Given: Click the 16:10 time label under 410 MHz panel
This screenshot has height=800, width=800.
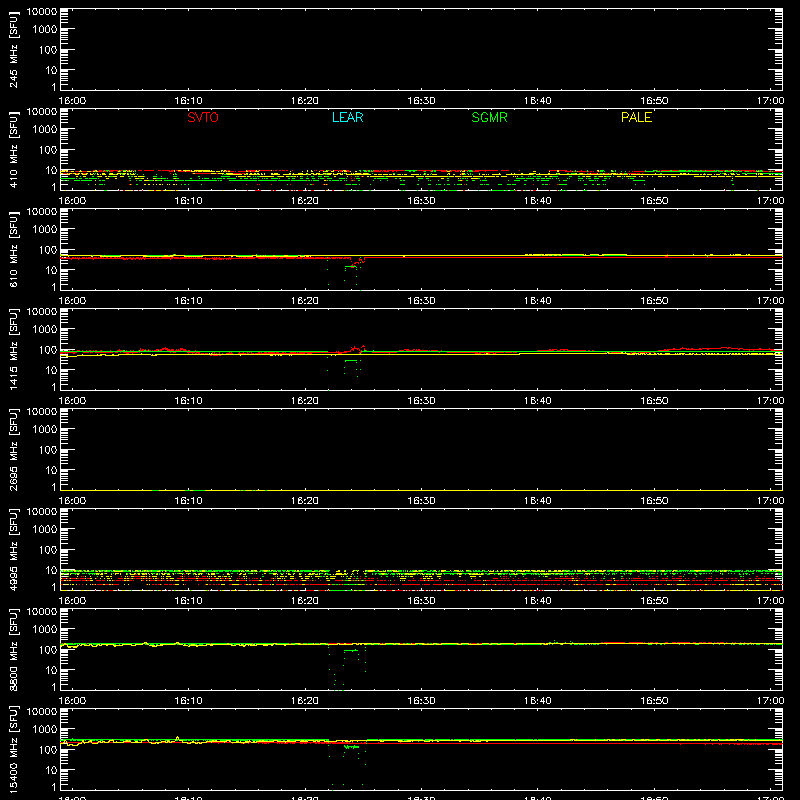Looking at the screenshot, I should (188, 201).
